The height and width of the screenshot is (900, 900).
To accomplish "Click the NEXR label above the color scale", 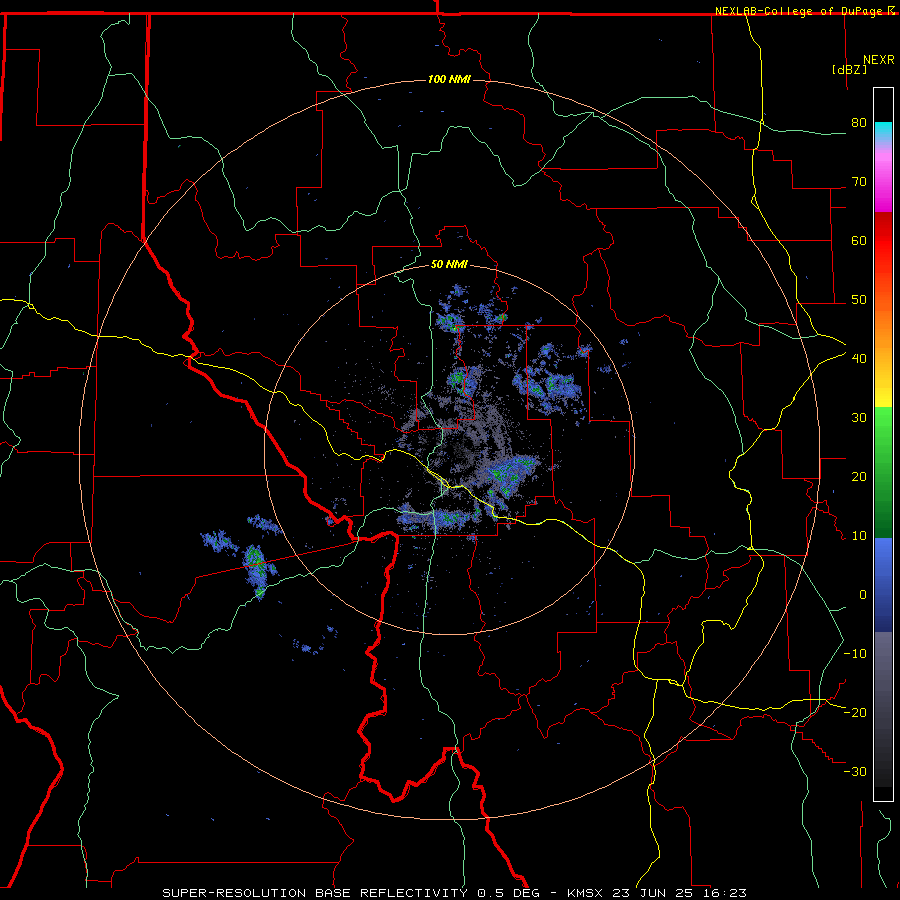I will (879, 60).
